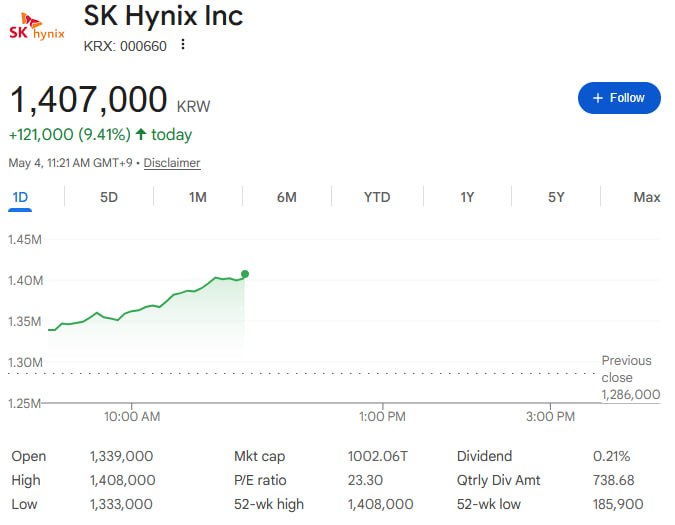Click the Previous close 1,286,000 label
This screenshot has height=525, width=675.
[x=631, y=377]
